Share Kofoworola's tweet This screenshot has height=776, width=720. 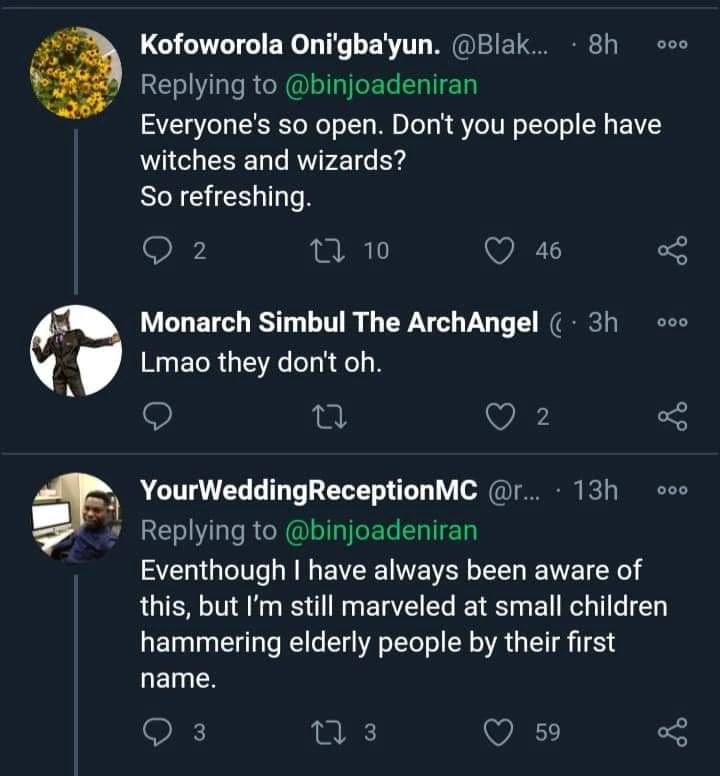673,250
